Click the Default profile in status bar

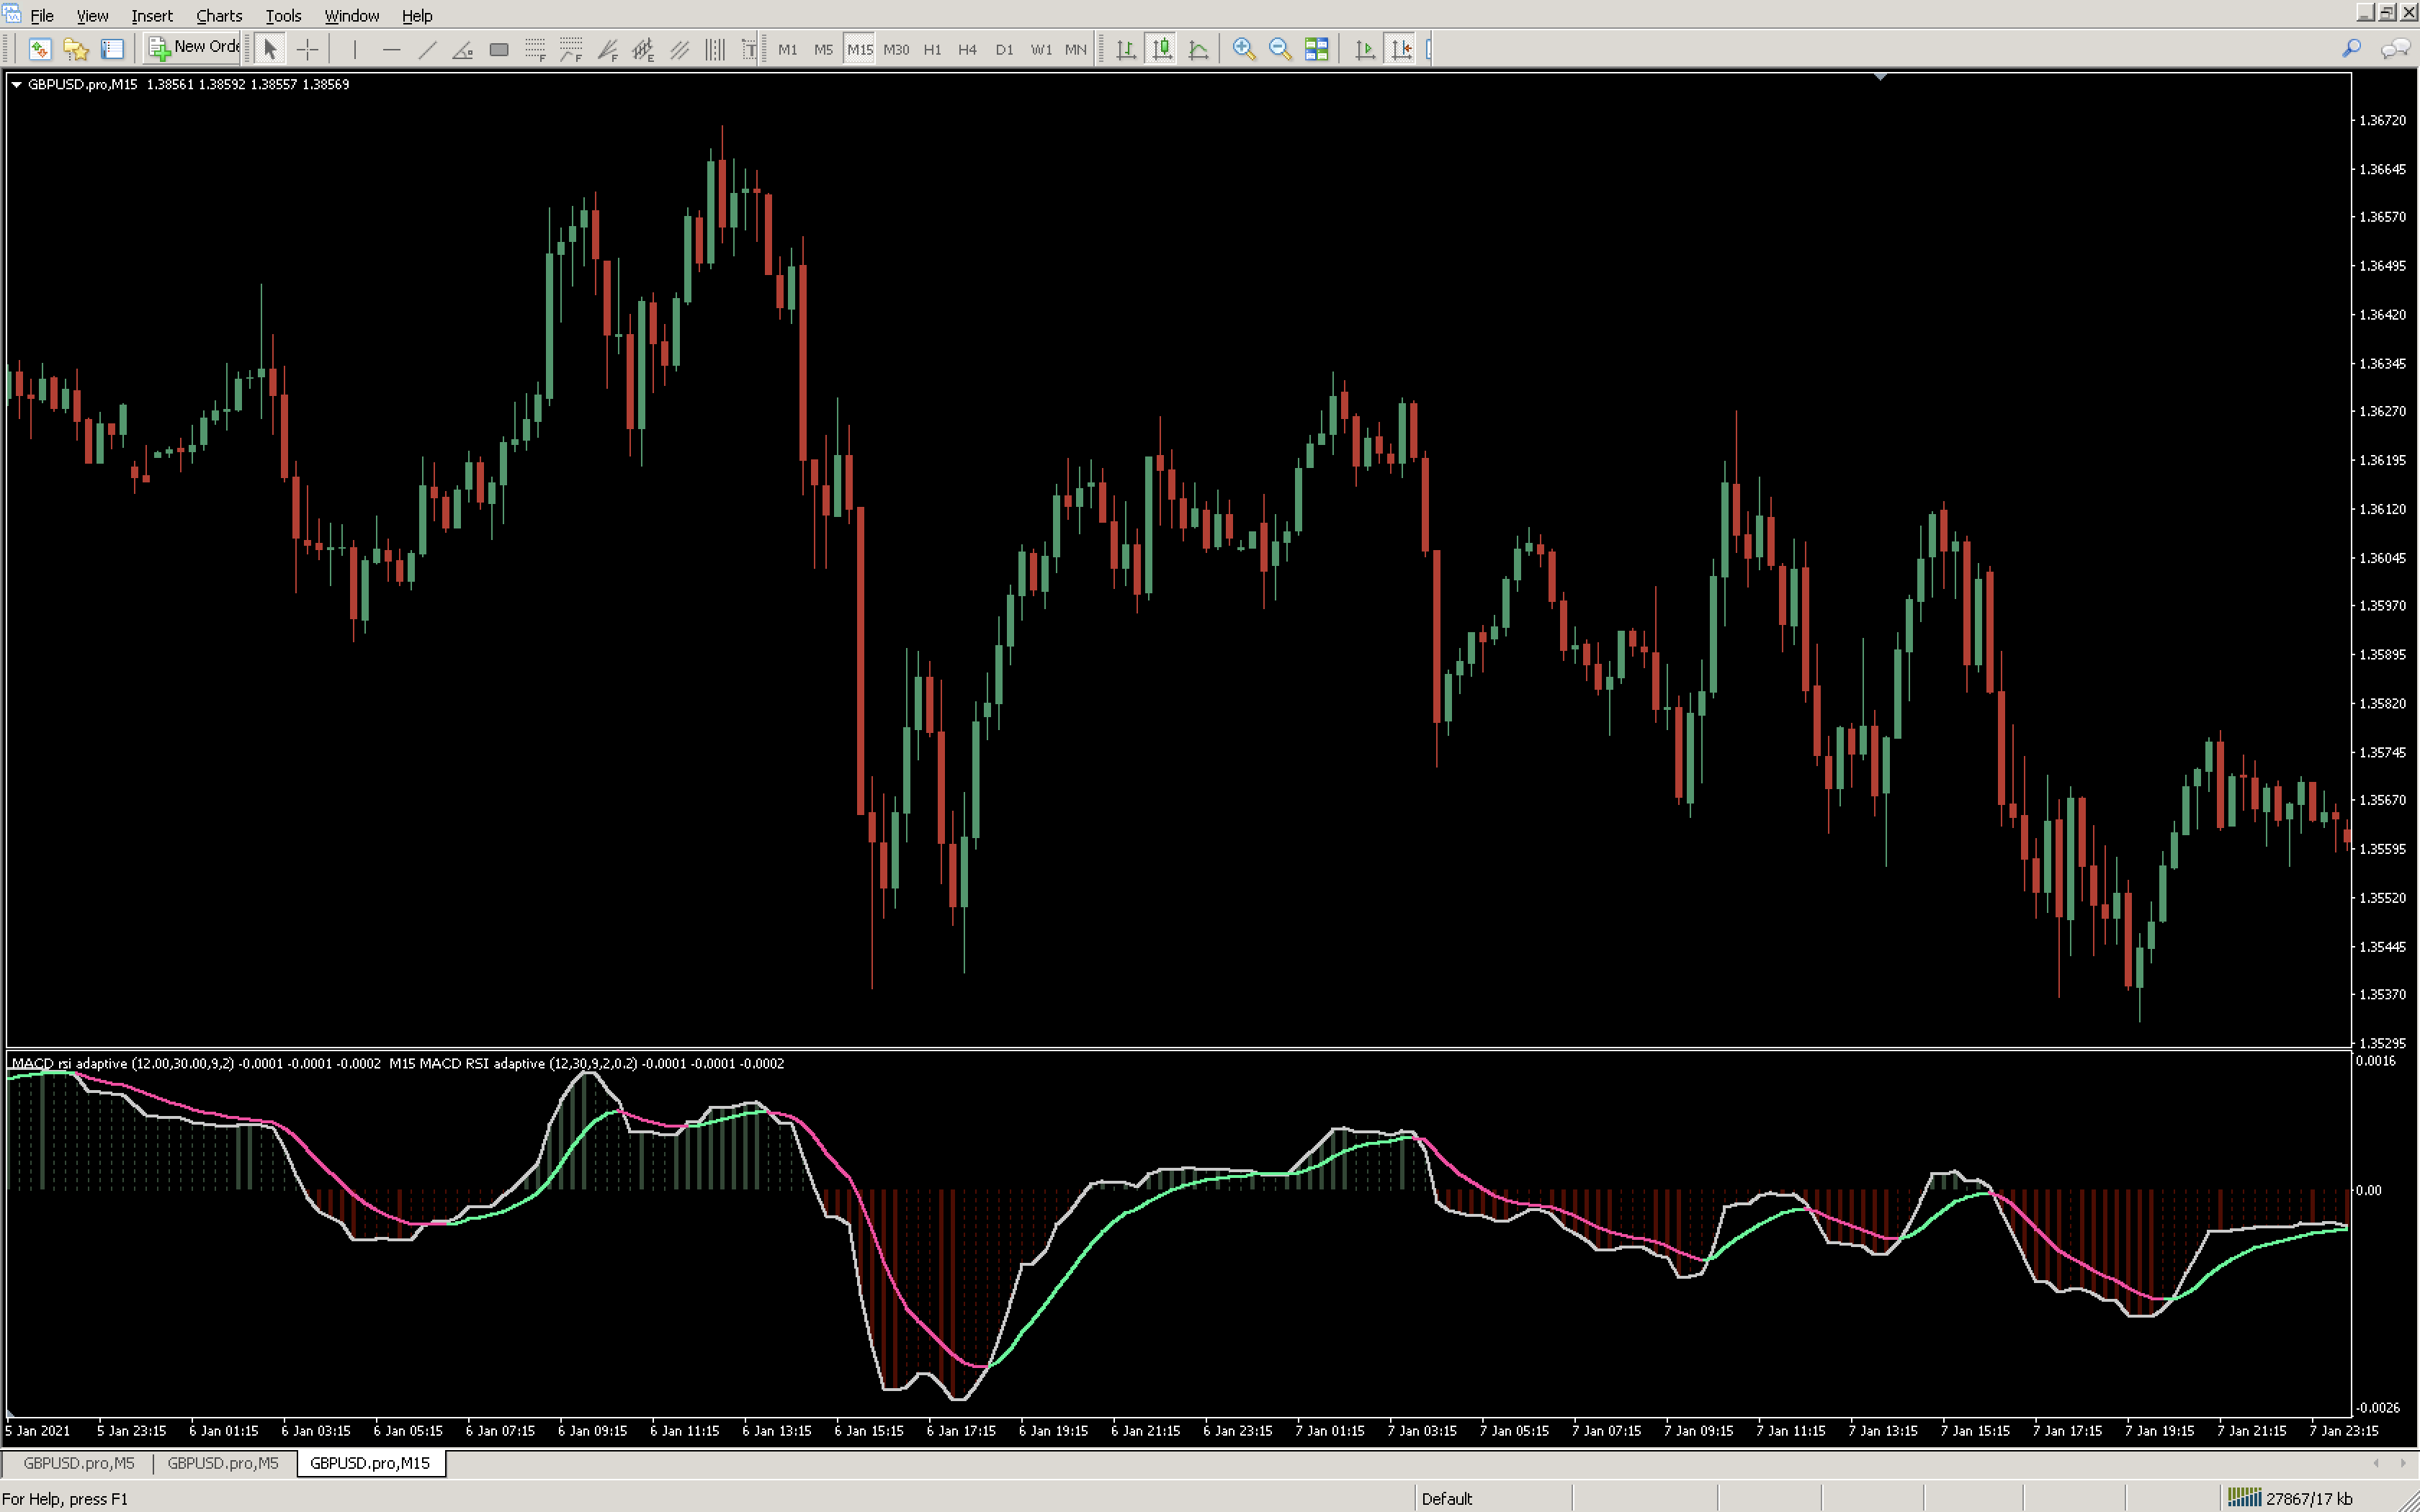(1446, 1497)
